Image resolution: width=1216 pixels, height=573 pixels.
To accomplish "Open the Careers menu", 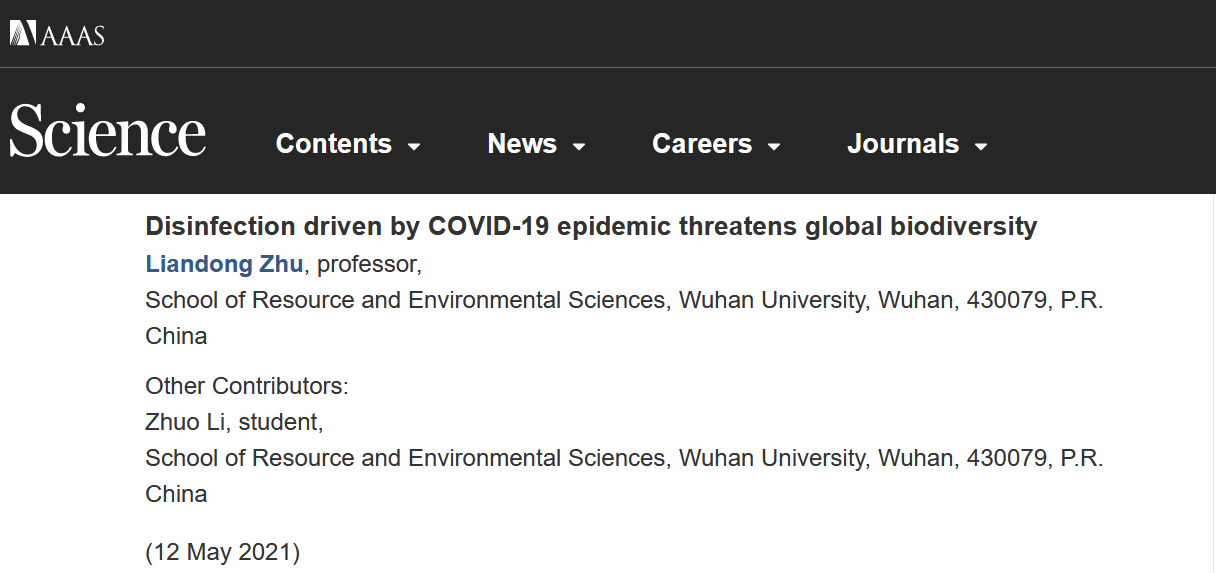I will tap(702, 144).
